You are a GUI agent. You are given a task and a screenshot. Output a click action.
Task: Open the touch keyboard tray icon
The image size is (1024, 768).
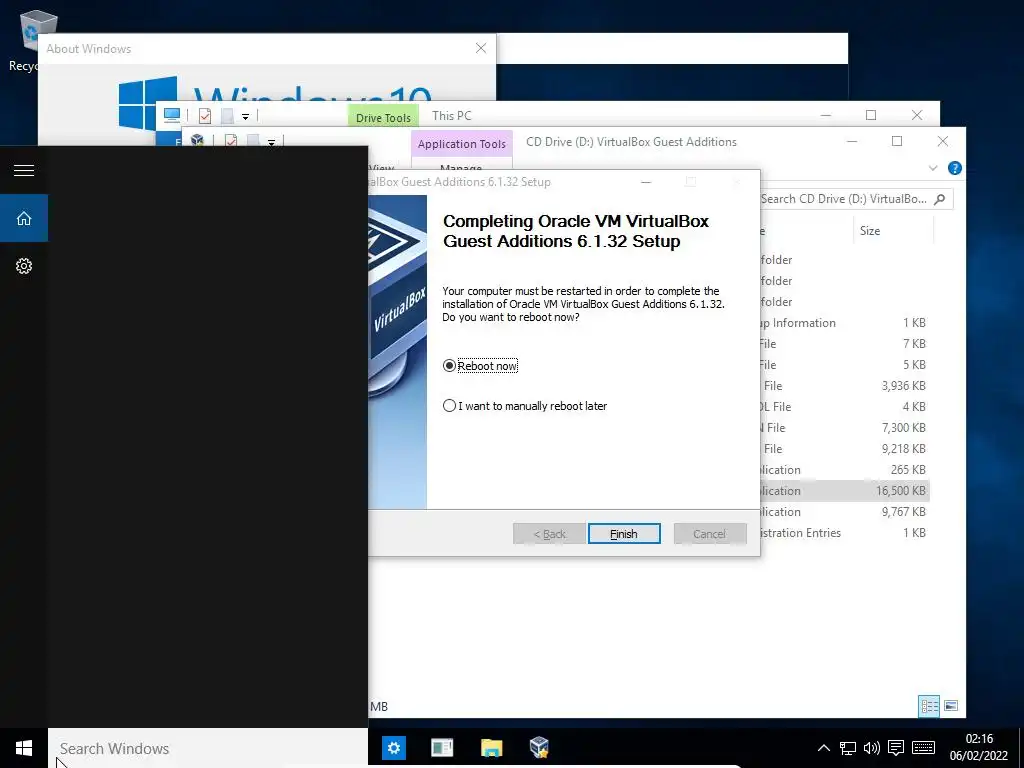click(x=923, y=748)
